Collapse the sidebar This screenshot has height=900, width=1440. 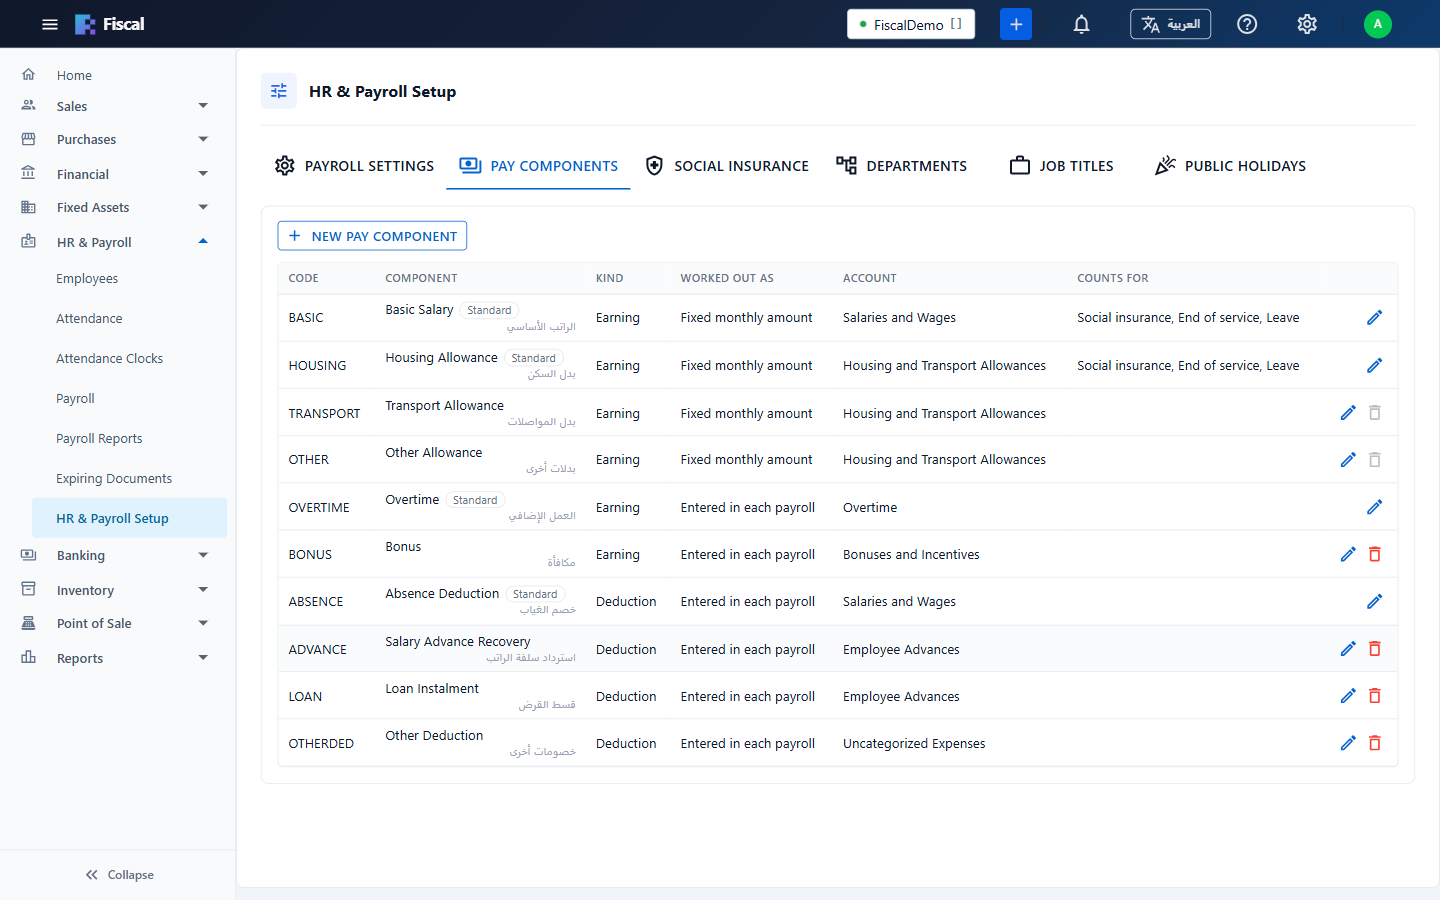click(x=119, y=874)
